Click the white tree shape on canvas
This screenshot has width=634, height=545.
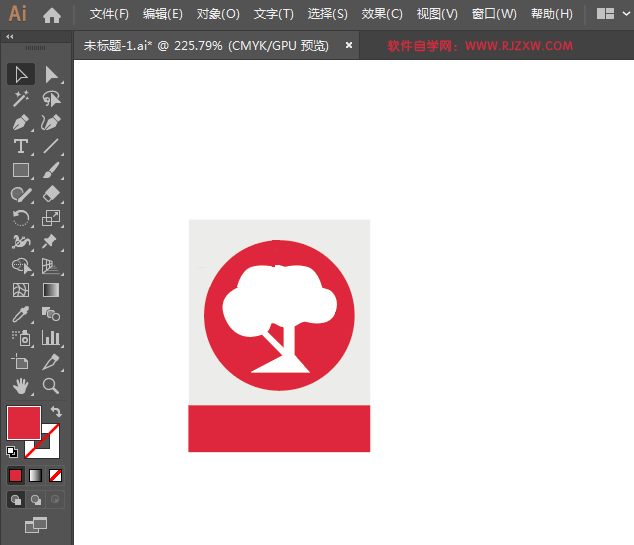click(x=279, y=299)
